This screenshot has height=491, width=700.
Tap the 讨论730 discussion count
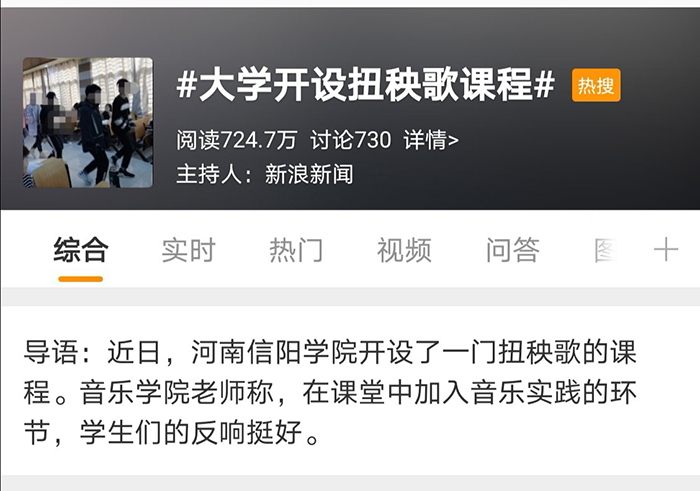[350, 140]
